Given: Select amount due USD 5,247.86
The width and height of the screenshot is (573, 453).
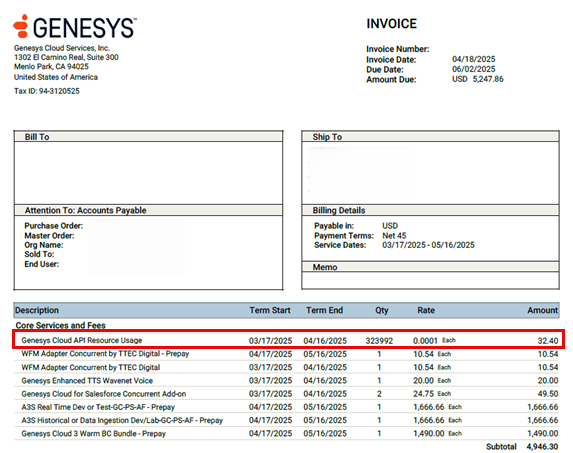Looking at the screenshot, I should (478, 79).
